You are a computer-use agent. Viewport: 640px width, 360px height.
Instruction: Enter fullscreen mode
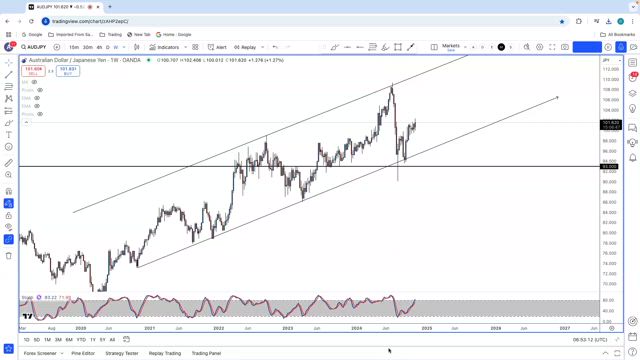pyautogui.click(x=552, y=47)
